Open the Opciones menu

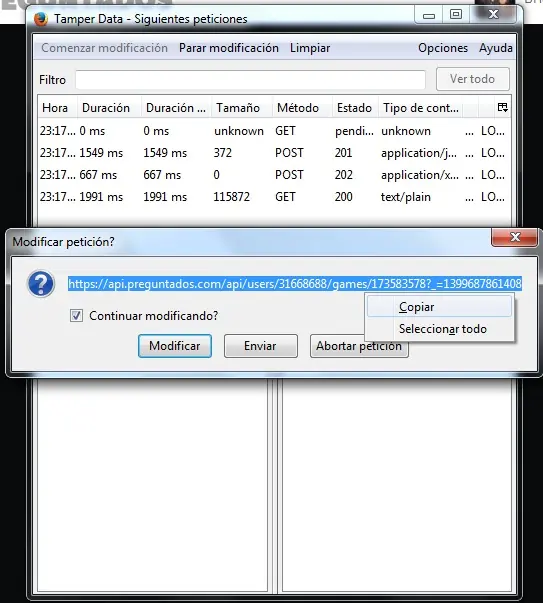pos(443,48)
